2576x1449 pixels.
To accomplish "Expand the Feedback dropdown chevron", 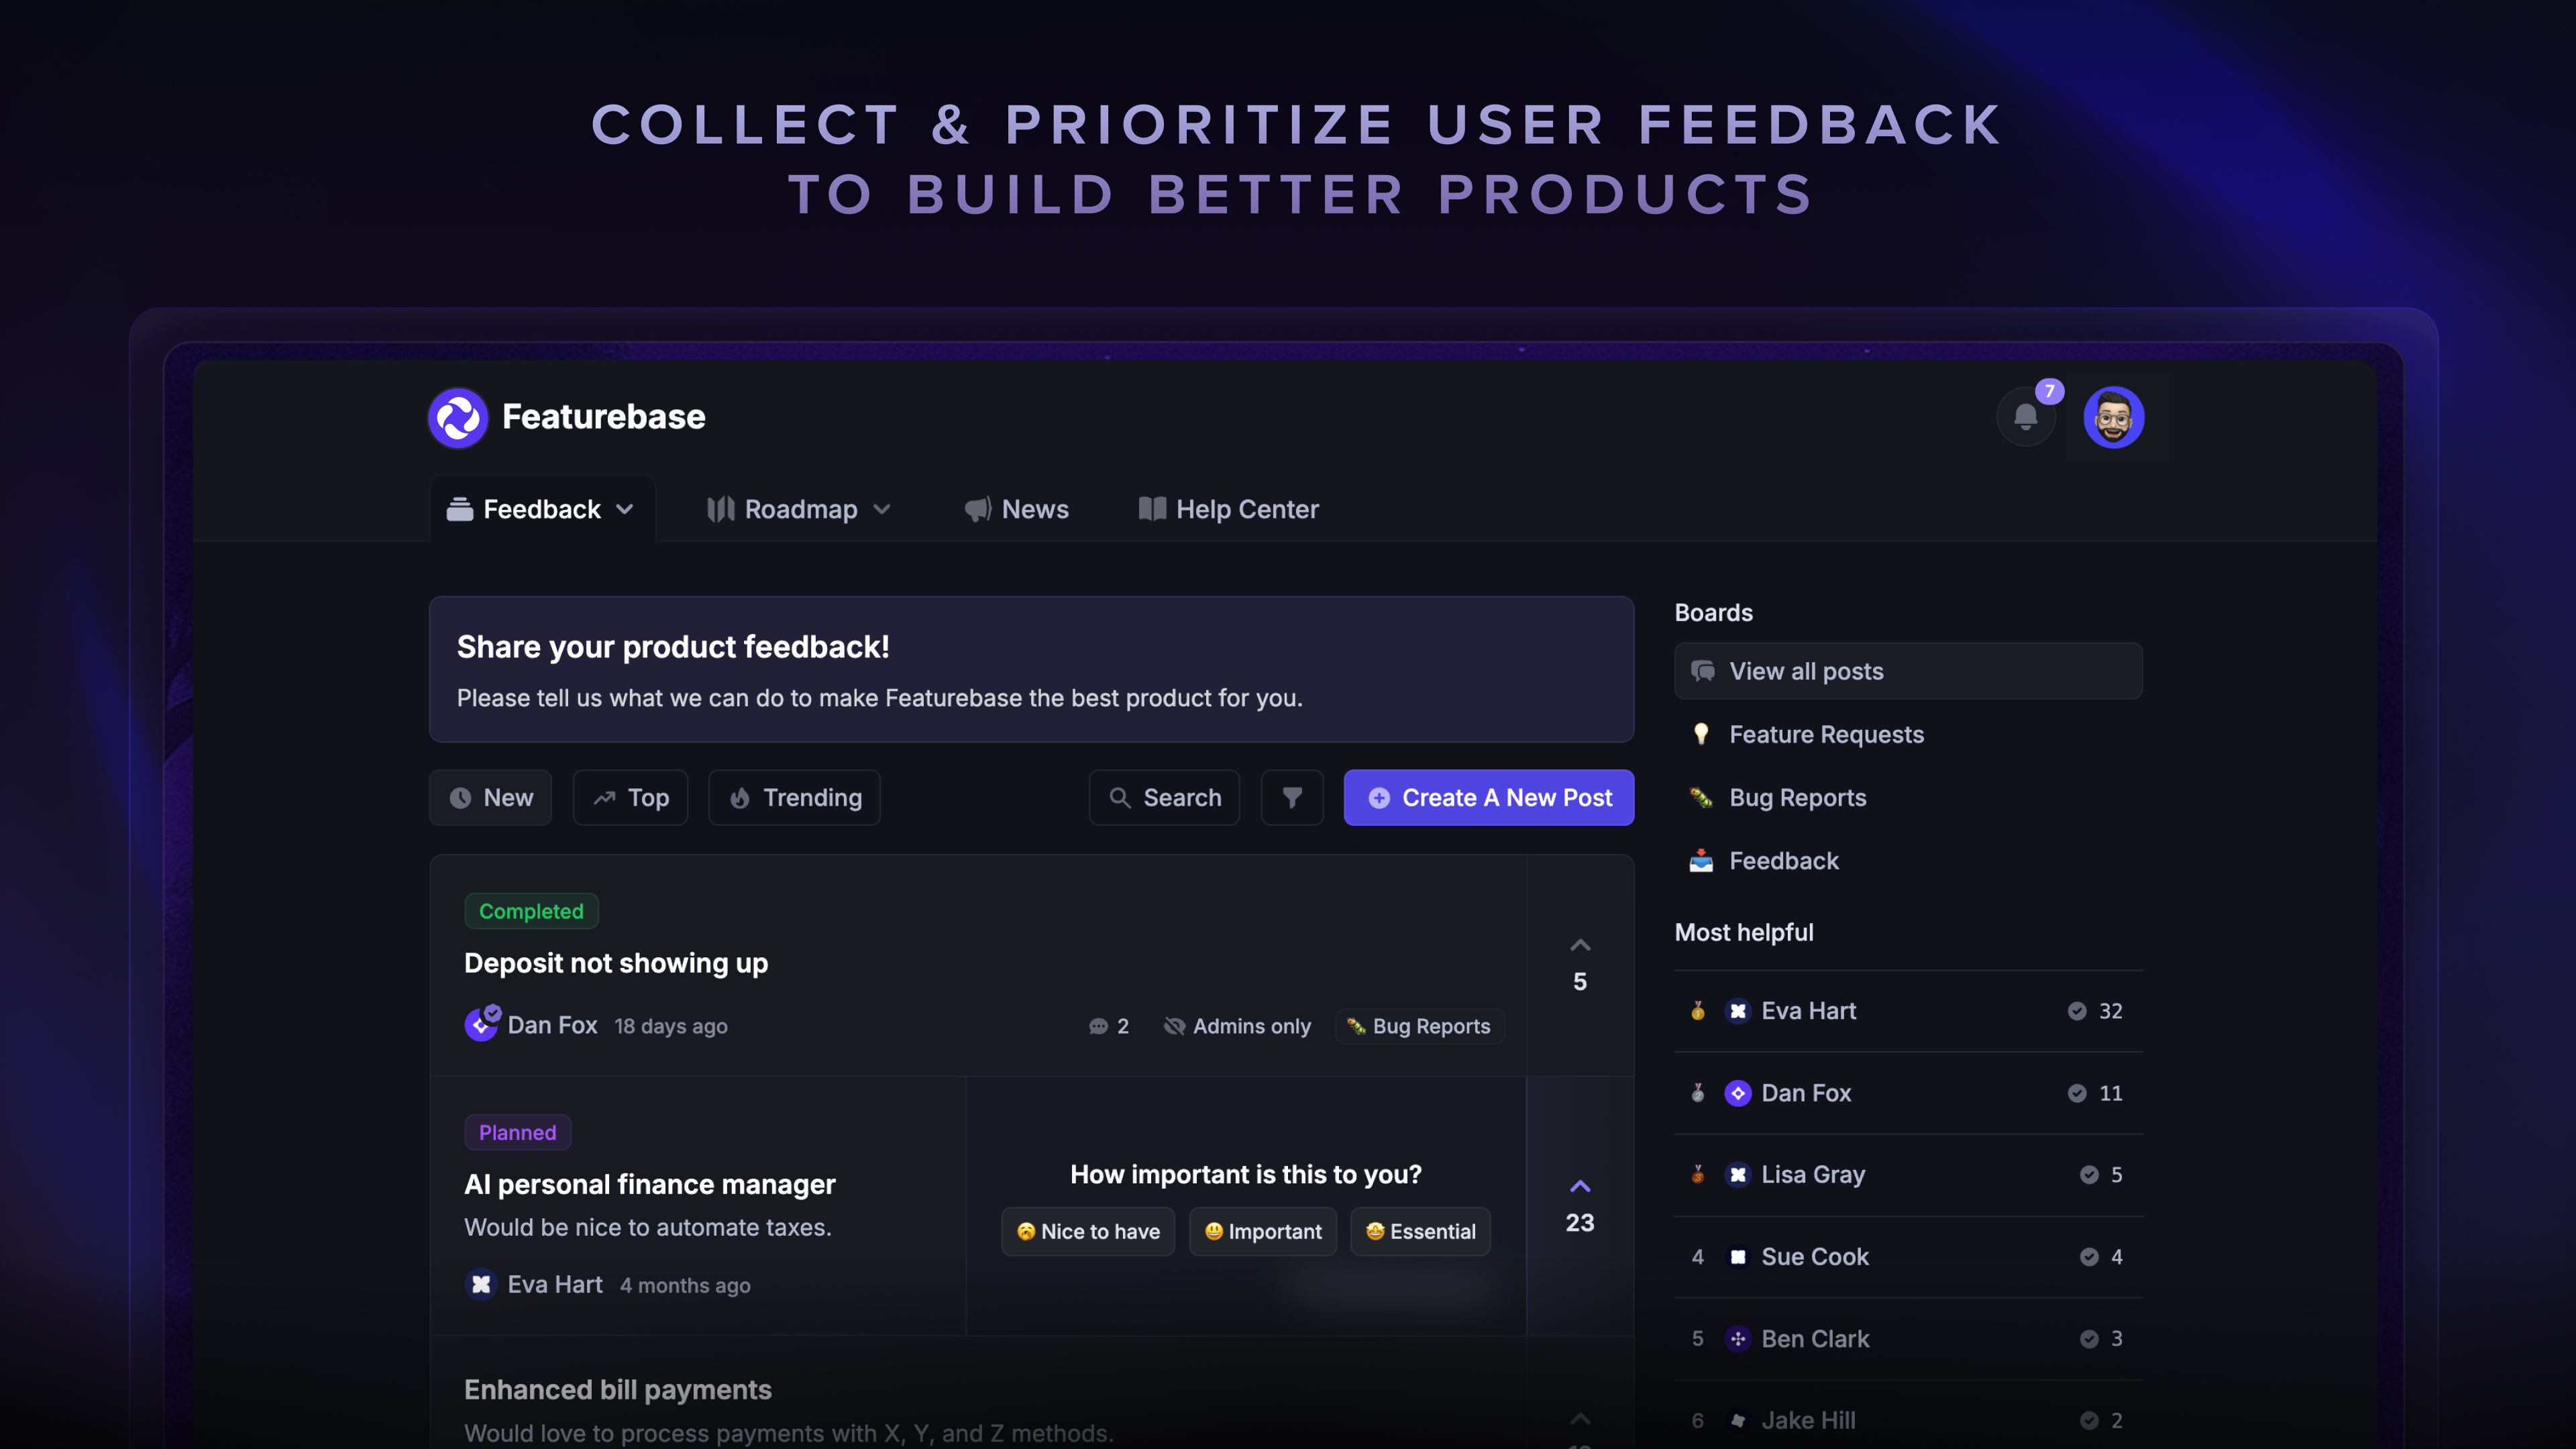I will [625, 509].
